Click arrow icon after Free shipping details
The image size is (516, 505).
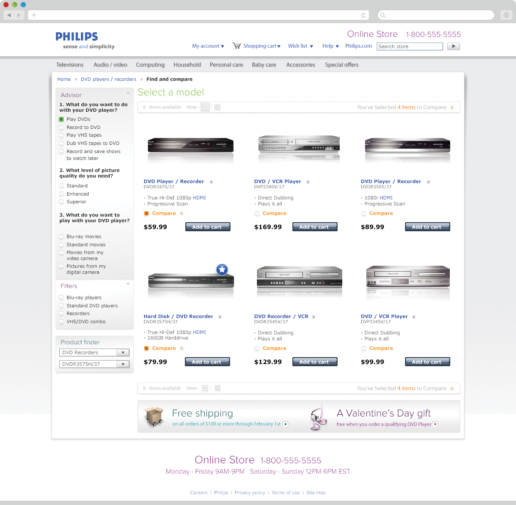(285, 424)
